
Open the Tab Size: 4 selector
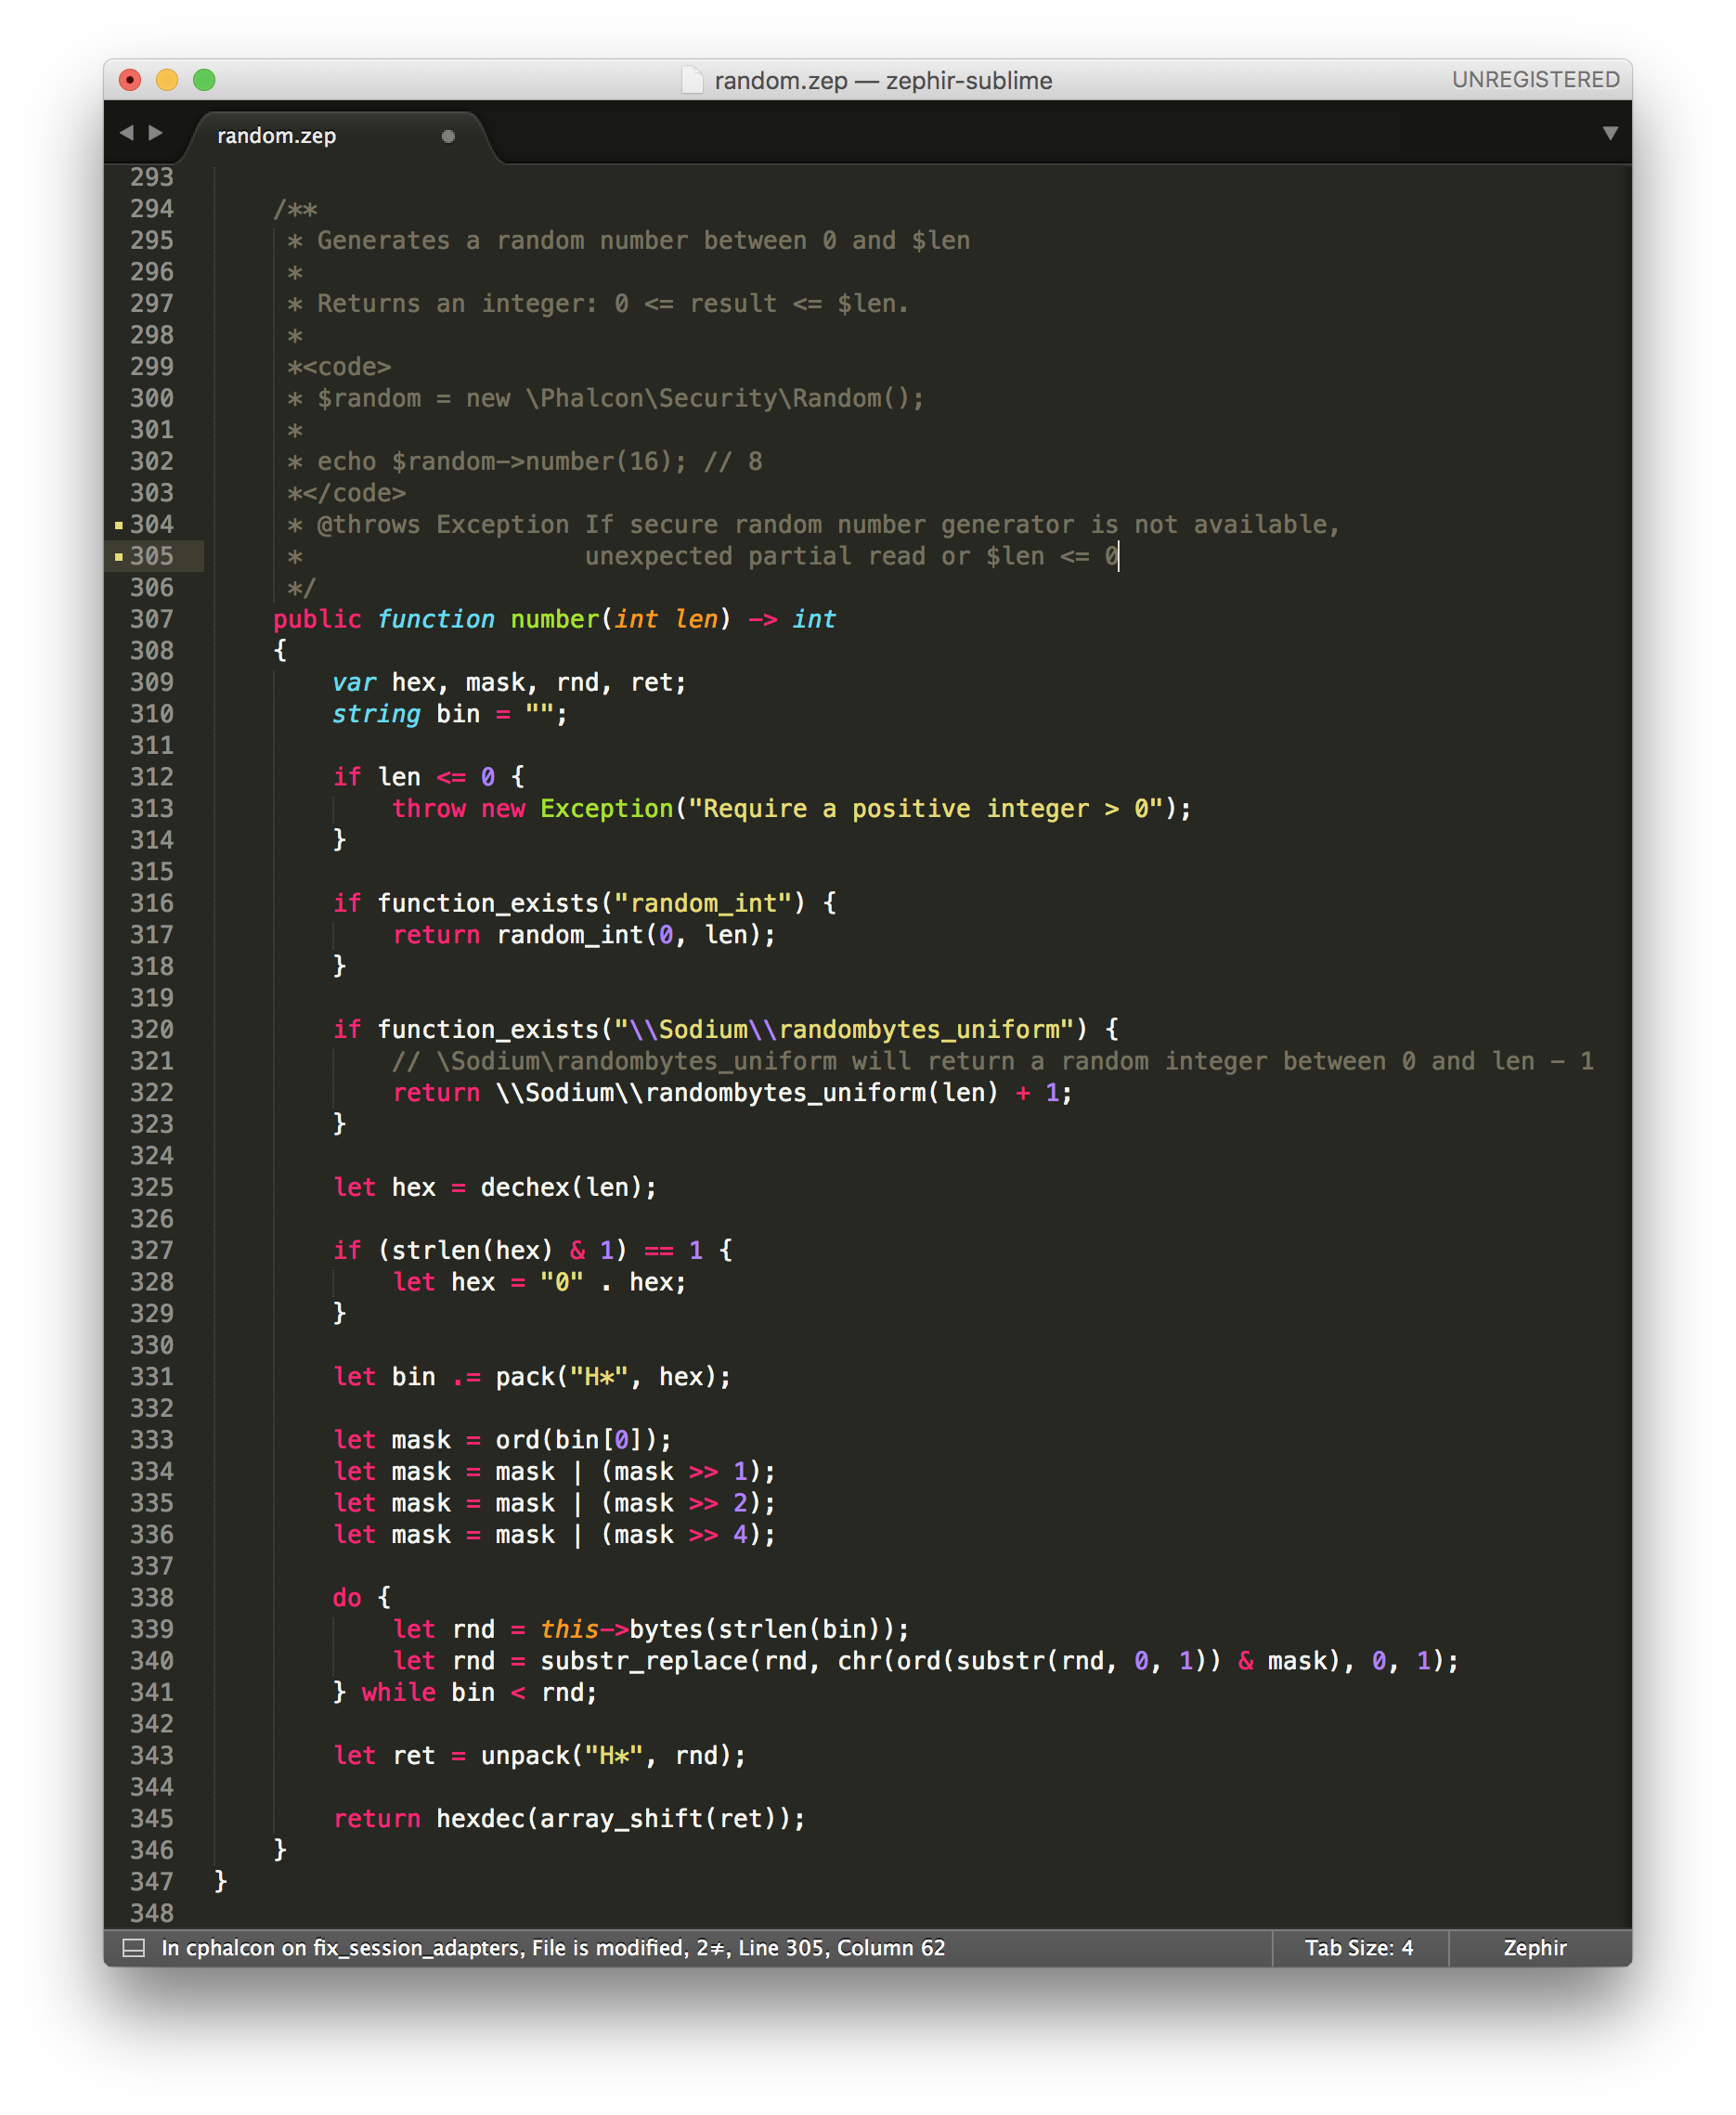[1358, 1947]
